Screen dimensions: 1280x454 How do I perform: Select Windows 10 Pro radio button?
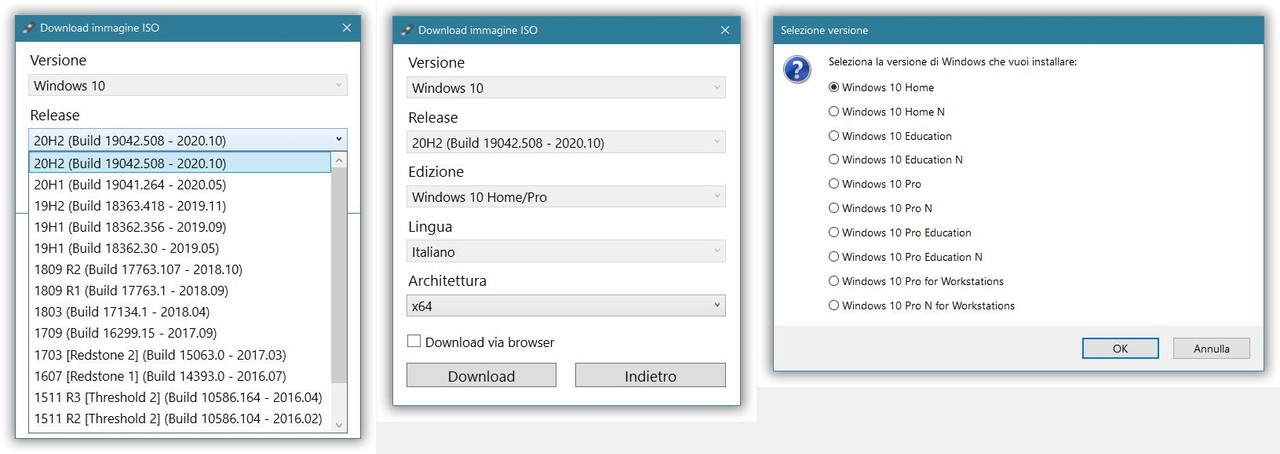[x=834, y=184]
